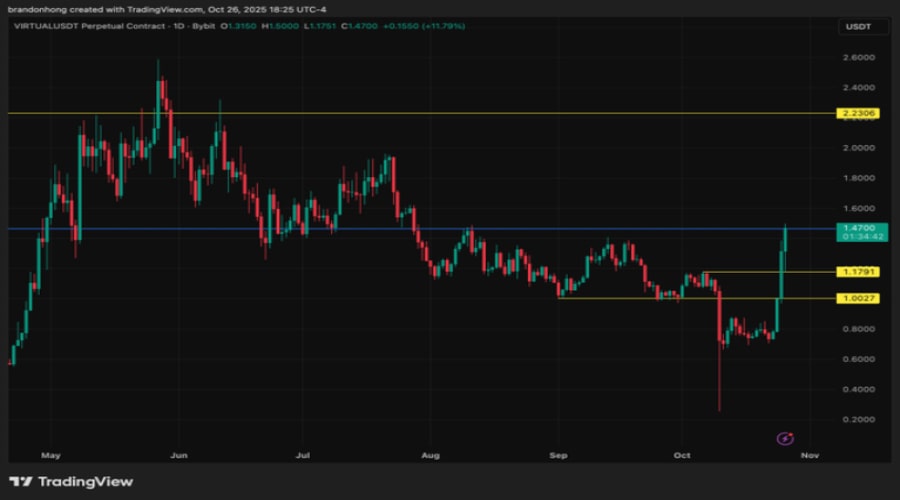Click the Jun label on time axis
This screenshot has width=900, height=500.
[x=178, y=455]
